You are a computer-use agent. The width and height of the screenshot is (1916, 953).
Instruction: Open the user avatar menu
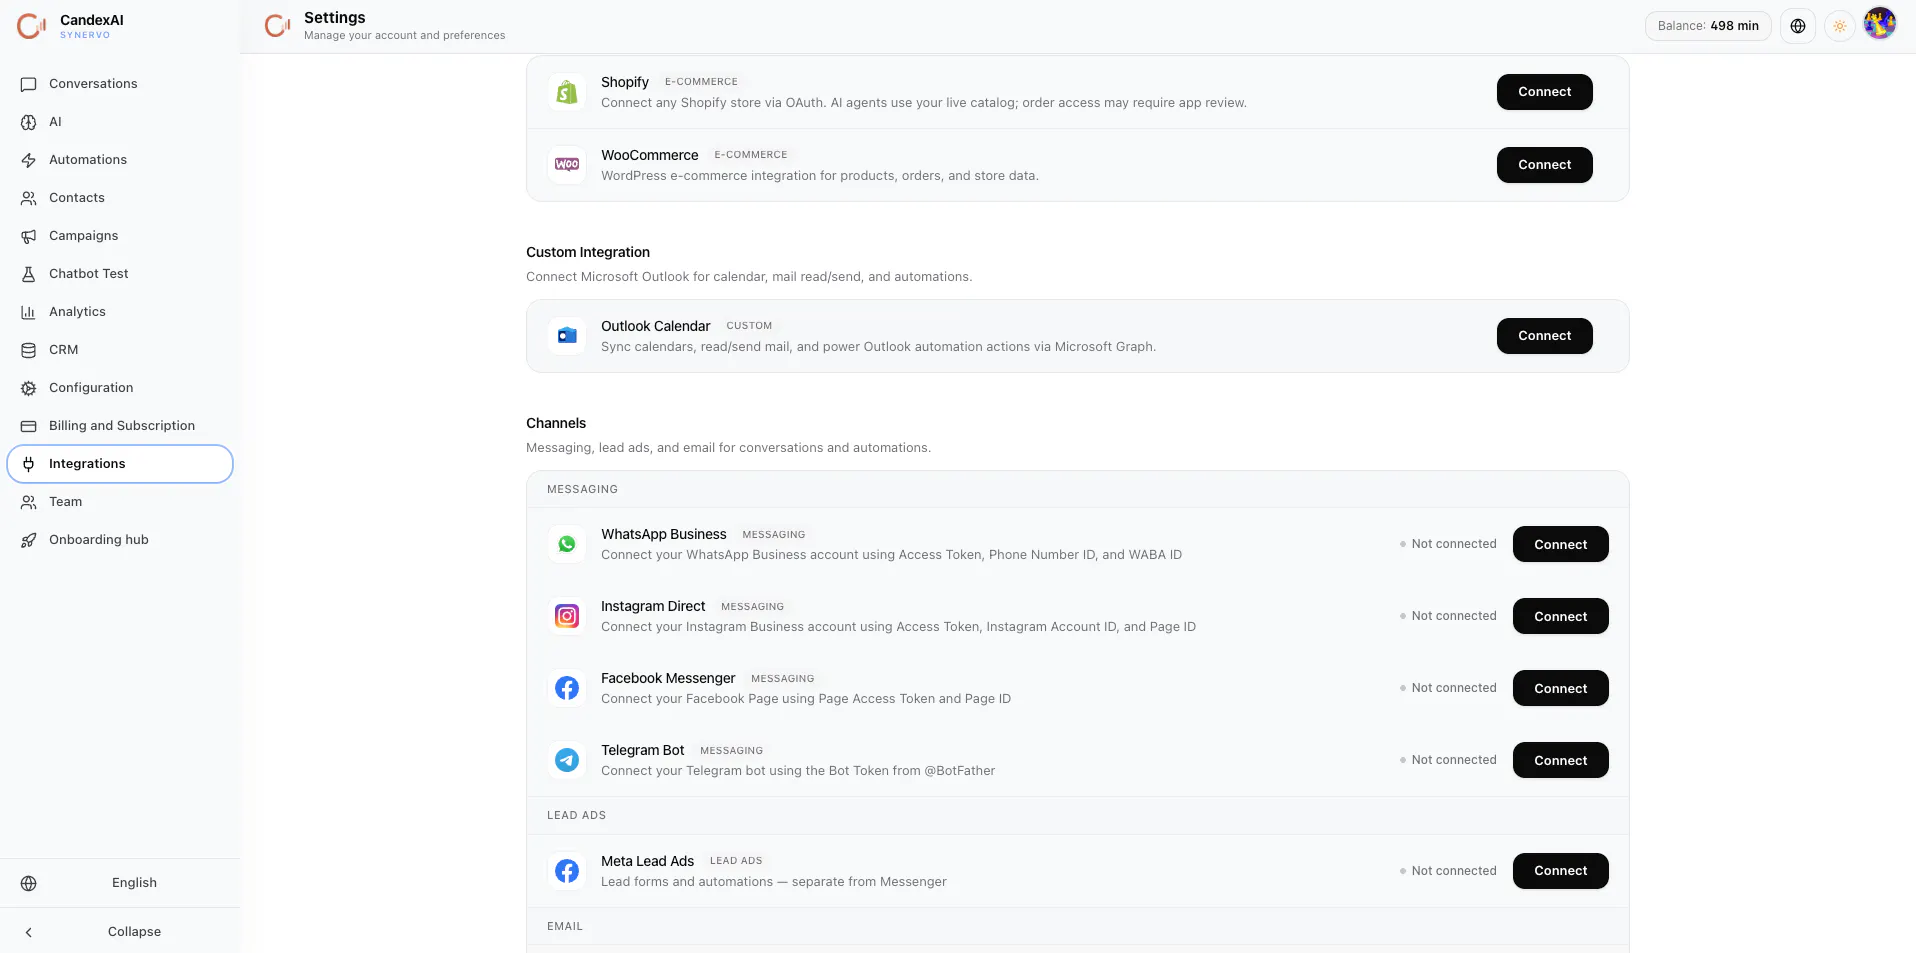click(1880, 23)
